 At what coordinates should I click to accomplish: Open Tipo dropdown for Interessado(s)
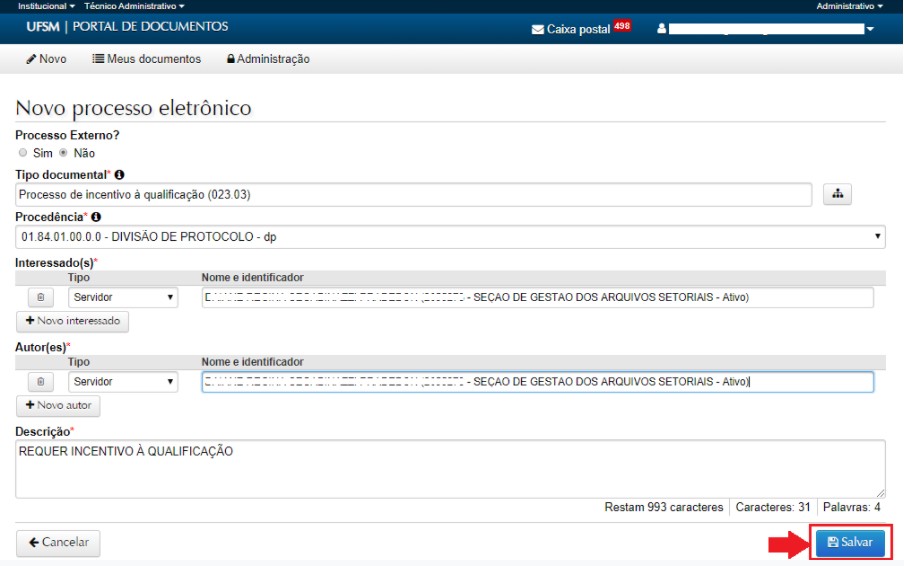122,298
